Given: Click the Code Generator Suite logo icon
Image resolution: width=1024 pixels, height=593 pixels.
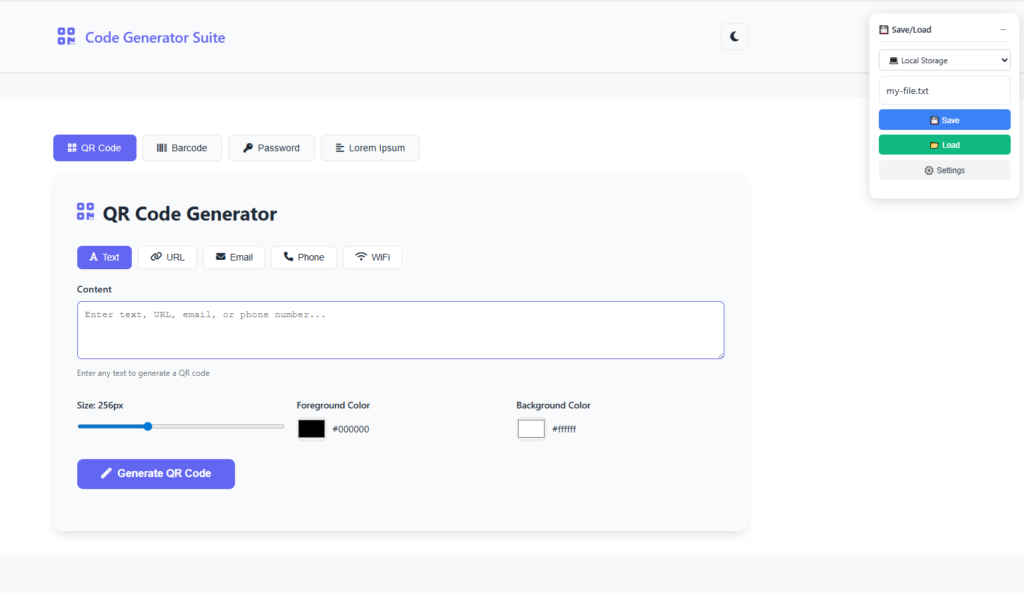Looking at the screenshot, I should (66, 37).
